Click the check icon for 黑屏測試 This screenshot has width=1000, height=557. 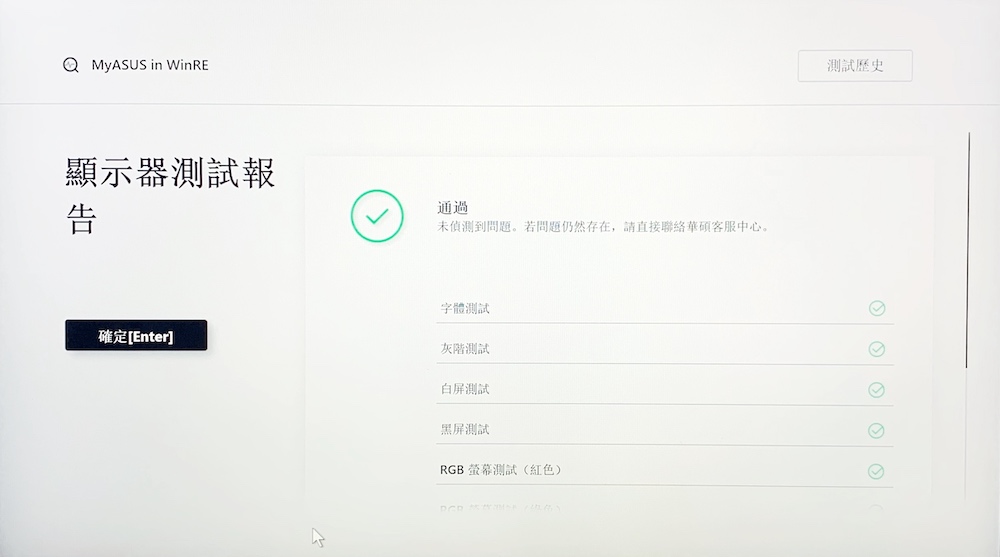point(877,431)
